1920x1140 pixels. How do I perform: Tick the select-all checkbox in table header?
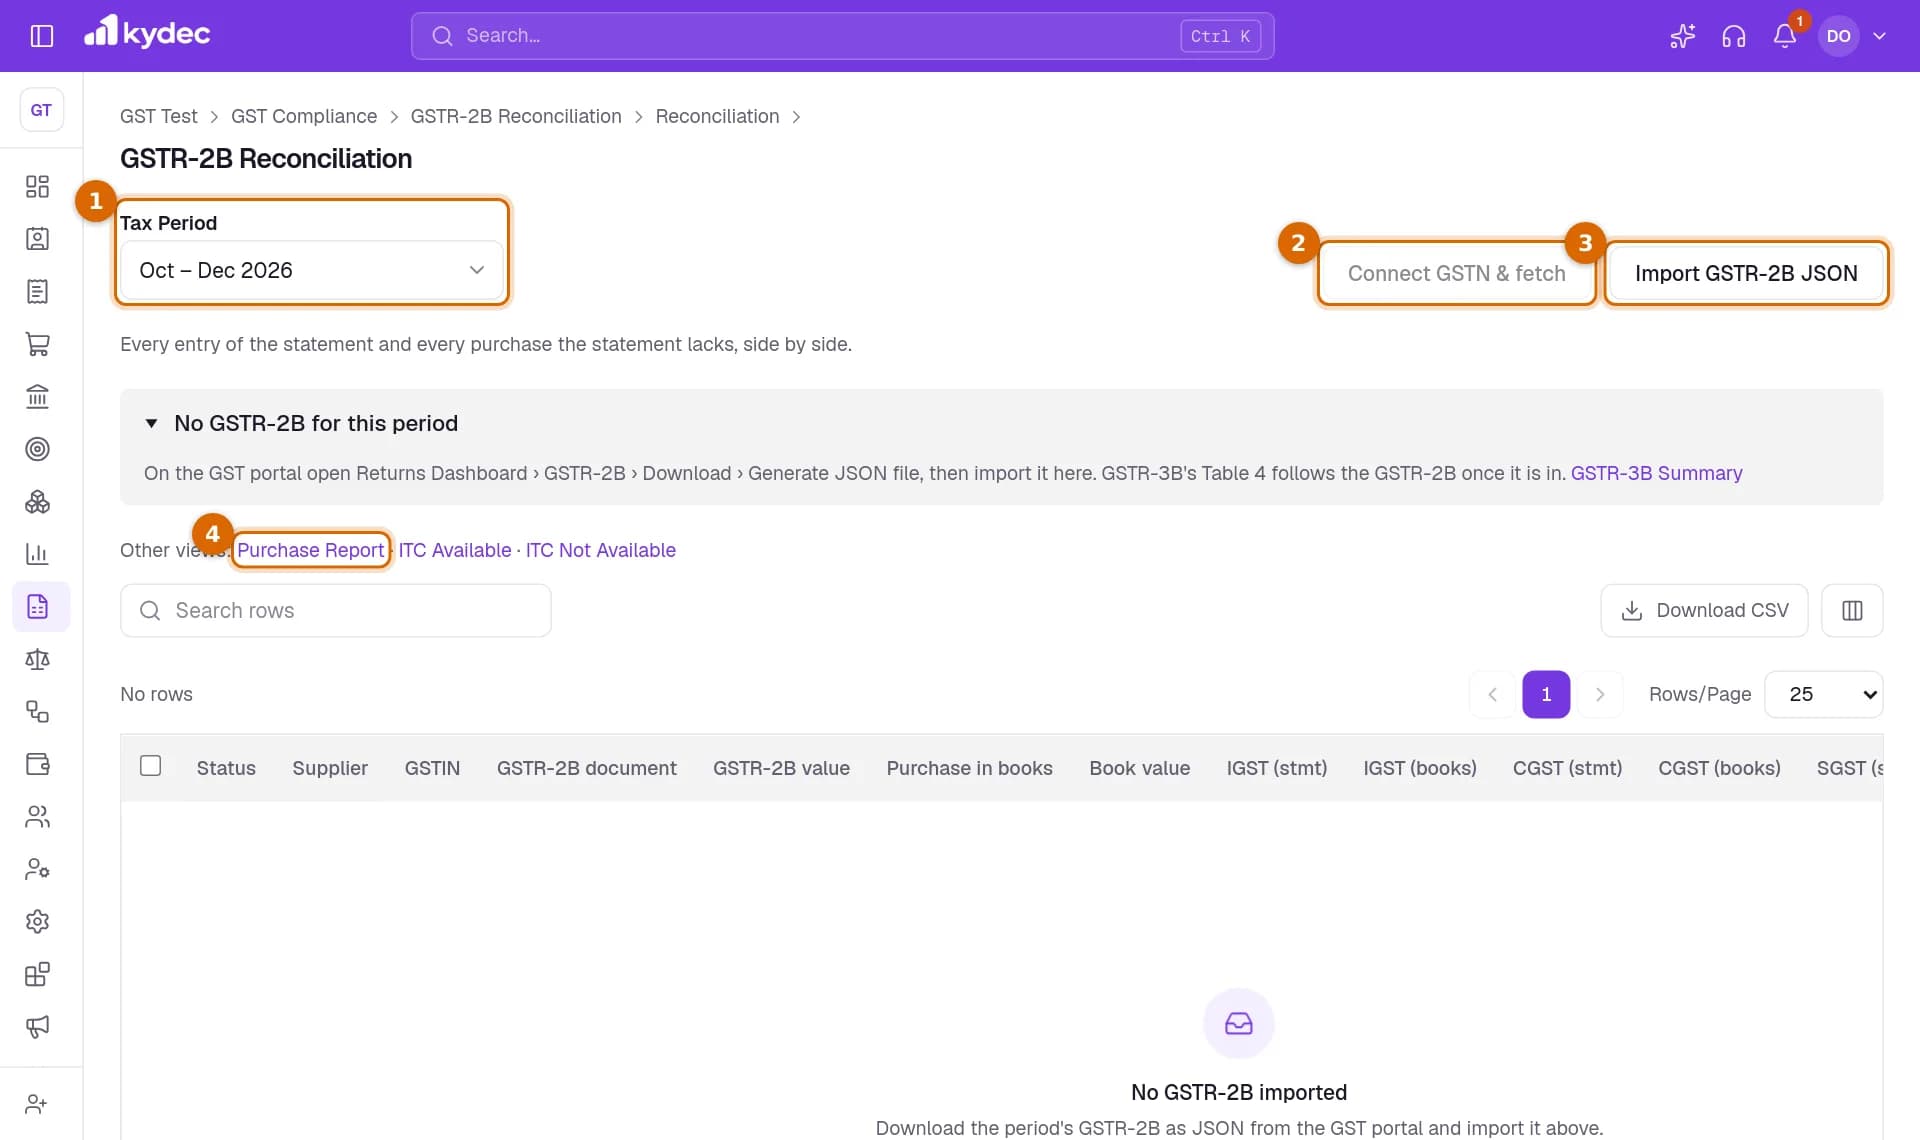151,766
